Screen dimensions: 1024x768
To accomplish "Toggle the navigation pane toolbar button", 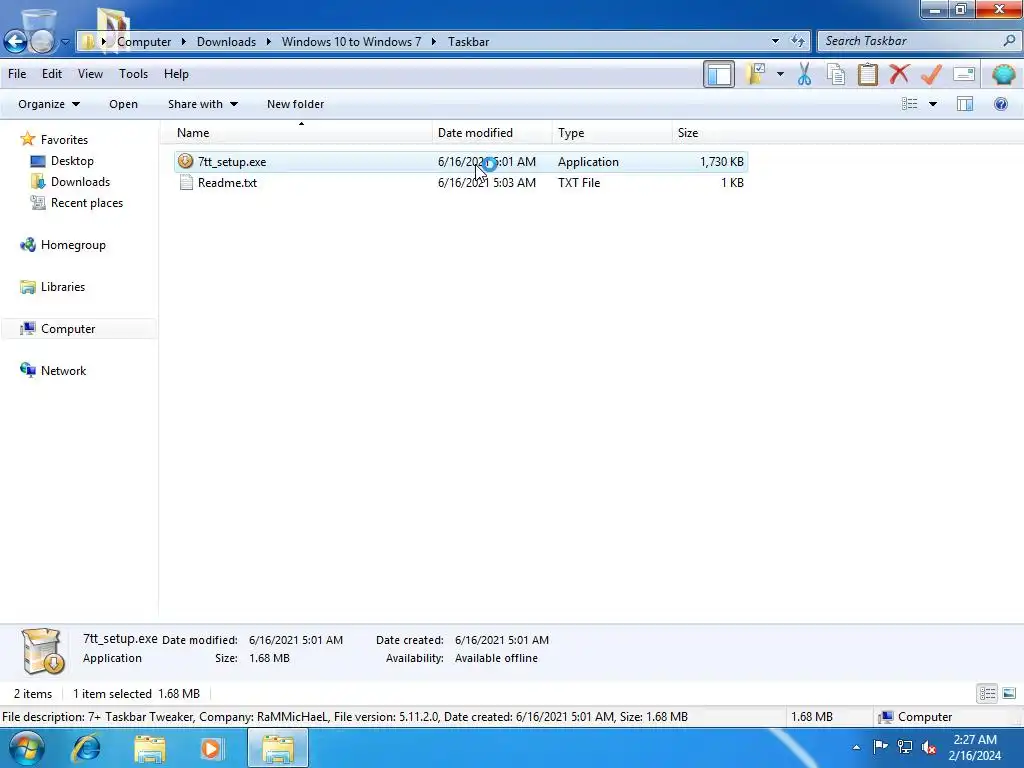I will [718, 74].
